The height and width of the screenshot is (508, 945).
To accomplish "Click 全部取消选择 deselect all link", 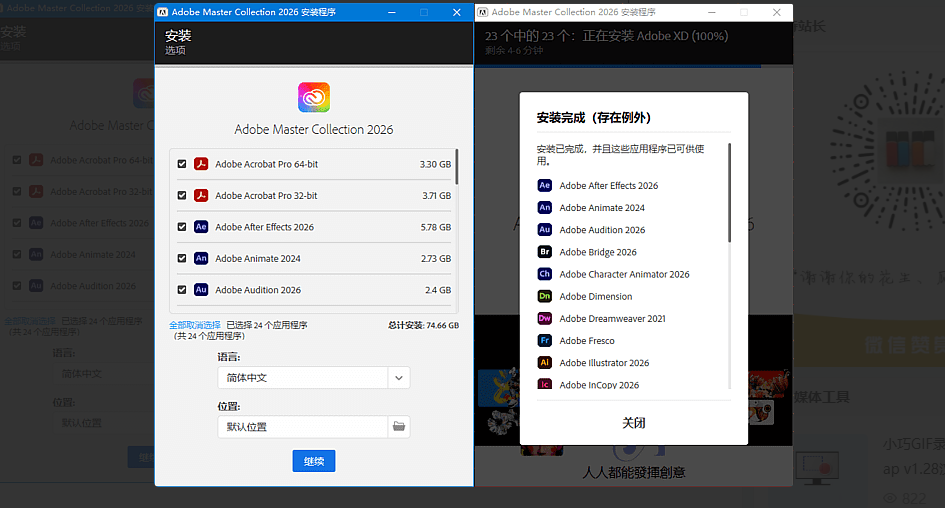I will pos(195,325).
